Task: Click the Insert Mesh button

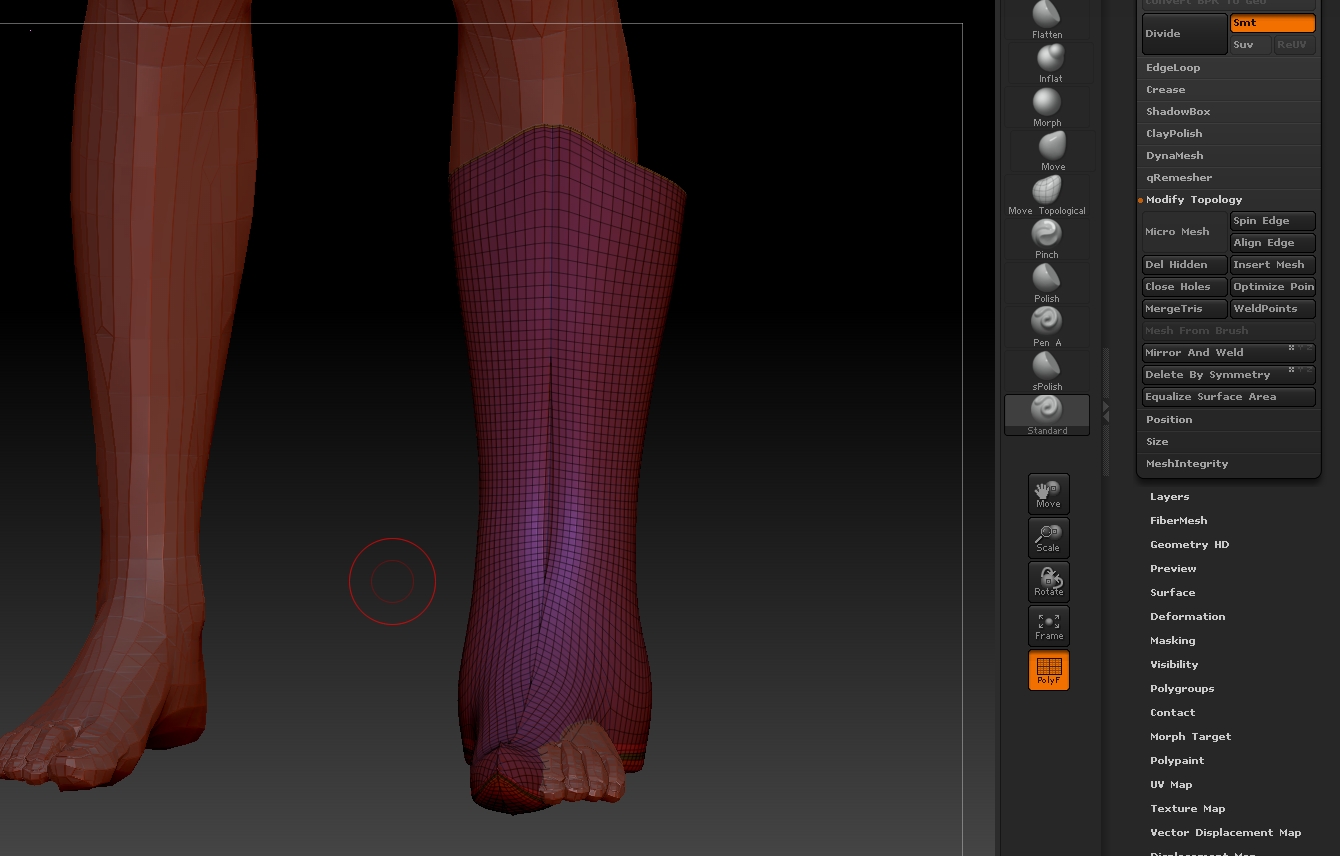Action: (1272, 265)
